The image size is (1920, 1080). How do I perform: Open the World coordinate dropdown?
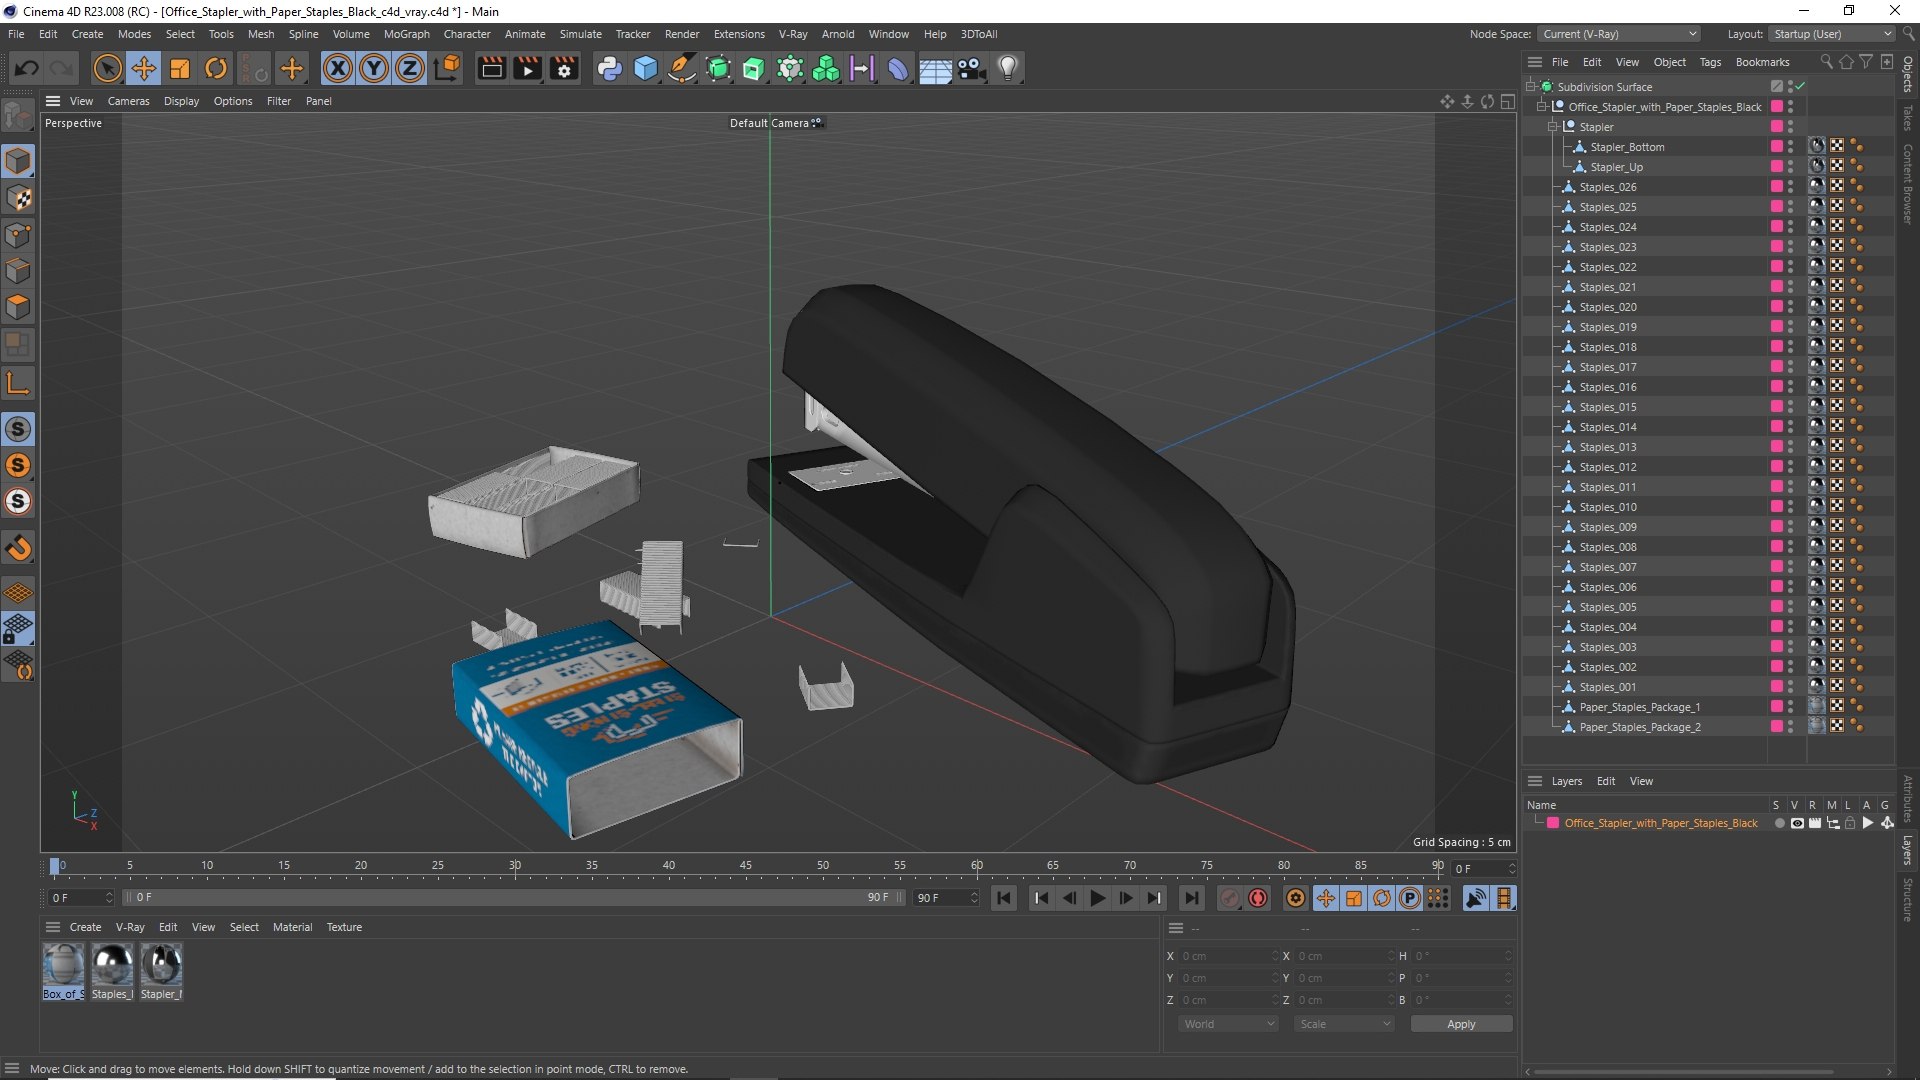click(1228, 1024)
